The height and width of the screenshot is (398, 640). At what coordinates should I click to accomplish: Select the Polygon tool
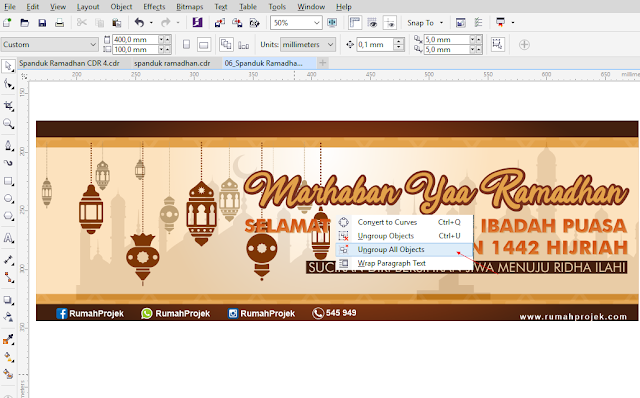pos(8,216)
